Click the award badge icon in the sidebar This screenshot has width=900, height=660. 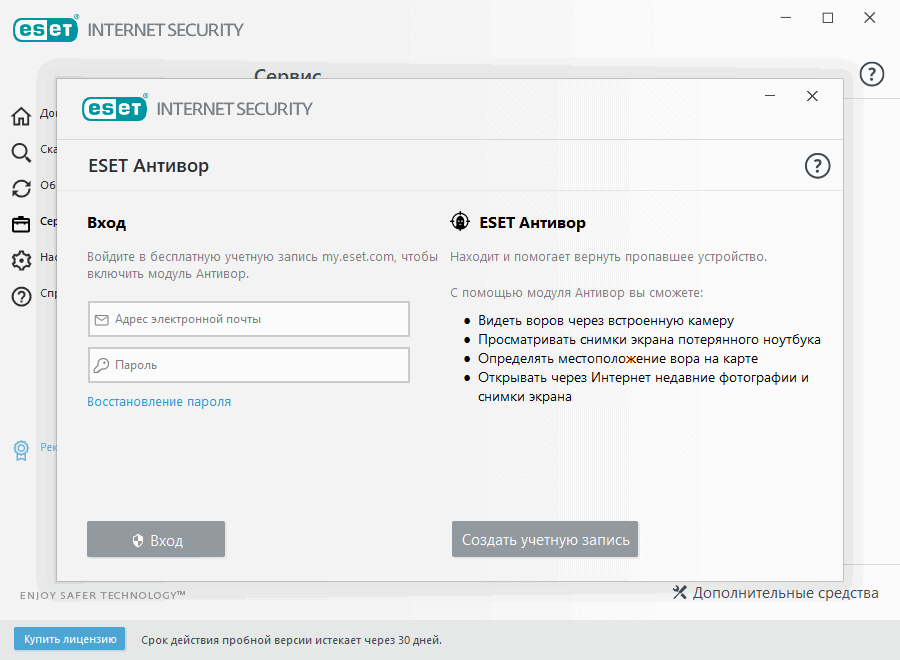tap(21, 450)
